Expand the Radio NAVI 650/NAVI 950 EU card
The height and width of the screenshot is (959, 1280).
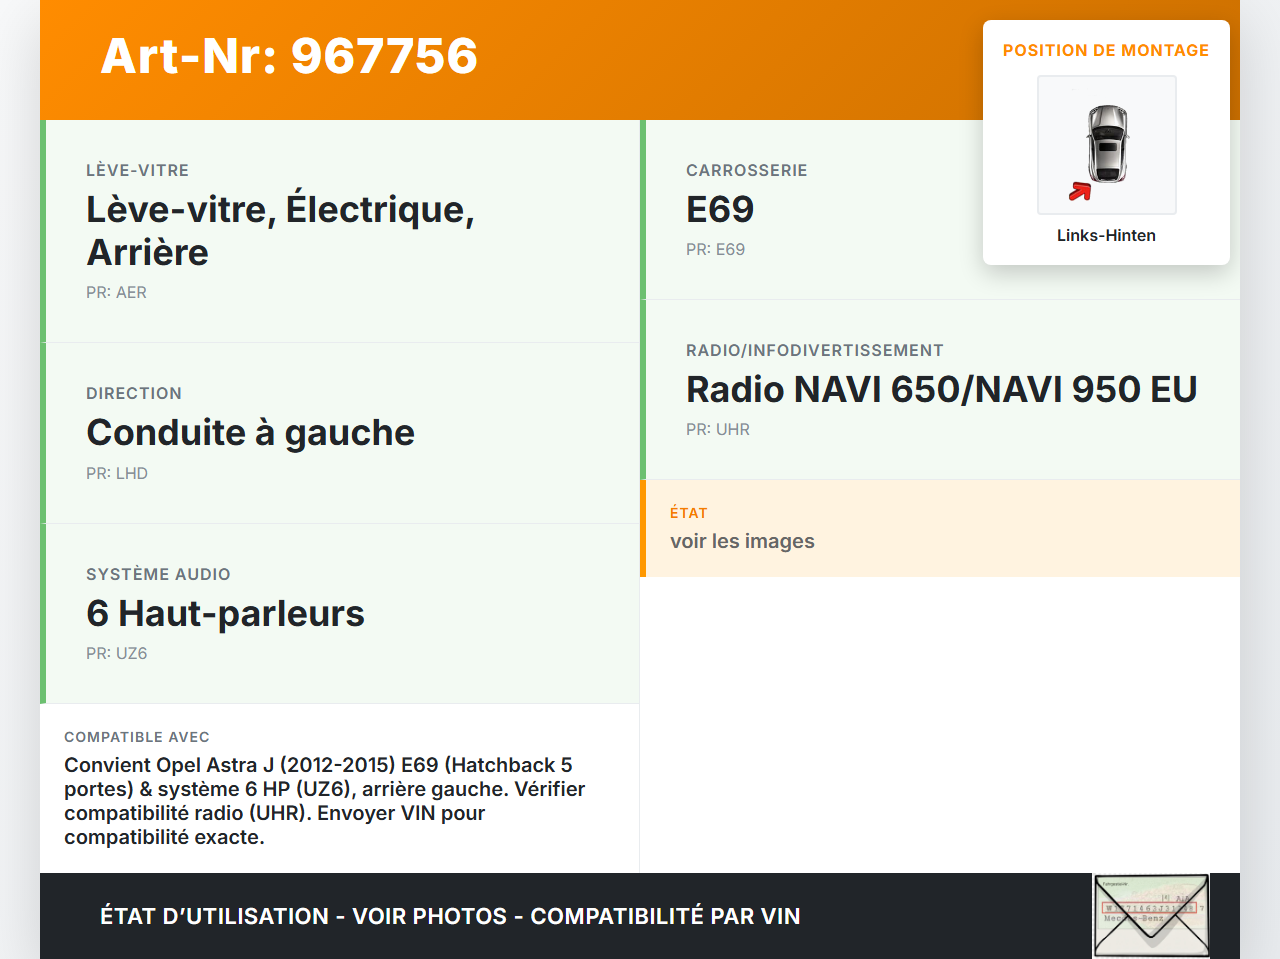click(x=940, y=389)
